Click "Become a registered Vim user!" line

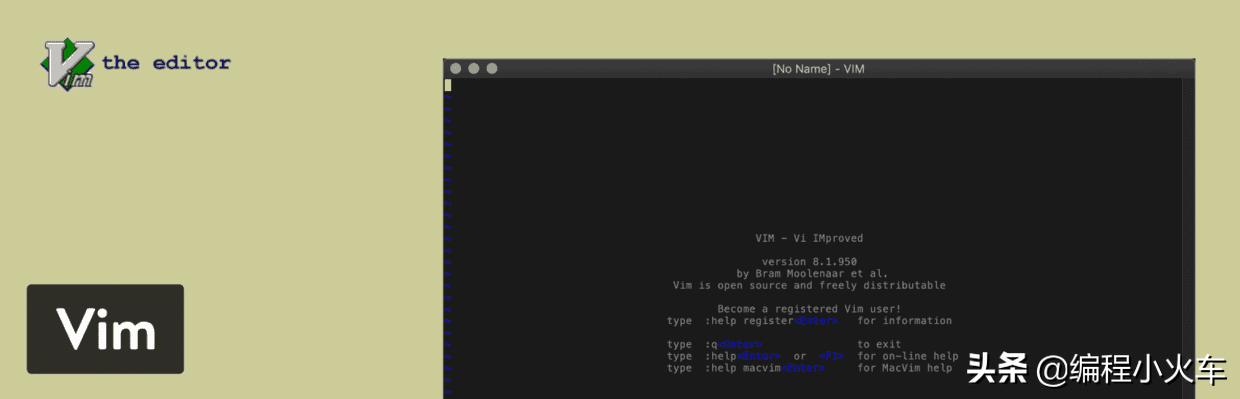click(809, 309)
